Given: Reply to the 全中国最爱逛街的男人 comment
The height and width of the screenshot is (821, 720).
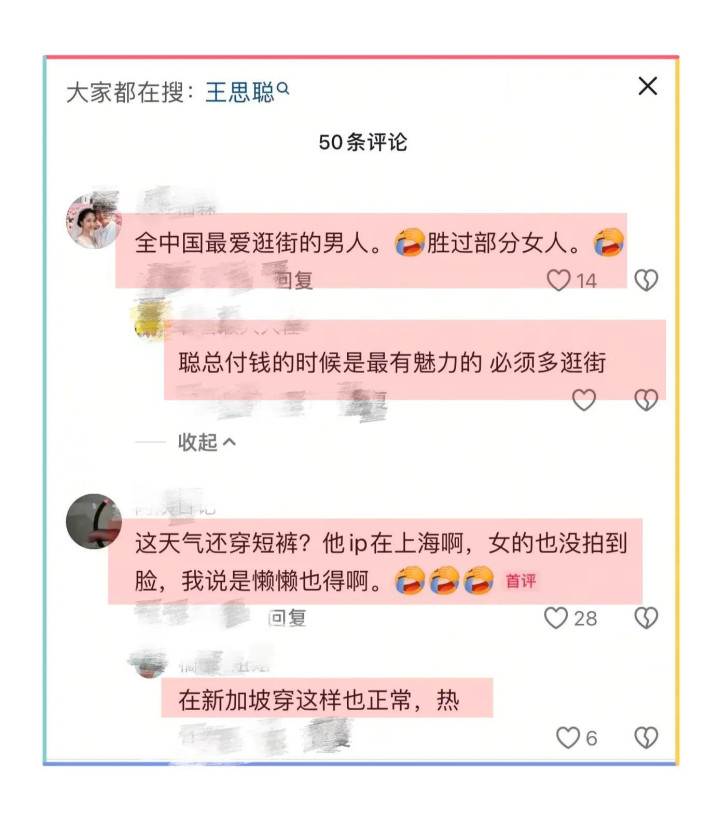Looking at the screenshot, I should (x=294, y=280).
